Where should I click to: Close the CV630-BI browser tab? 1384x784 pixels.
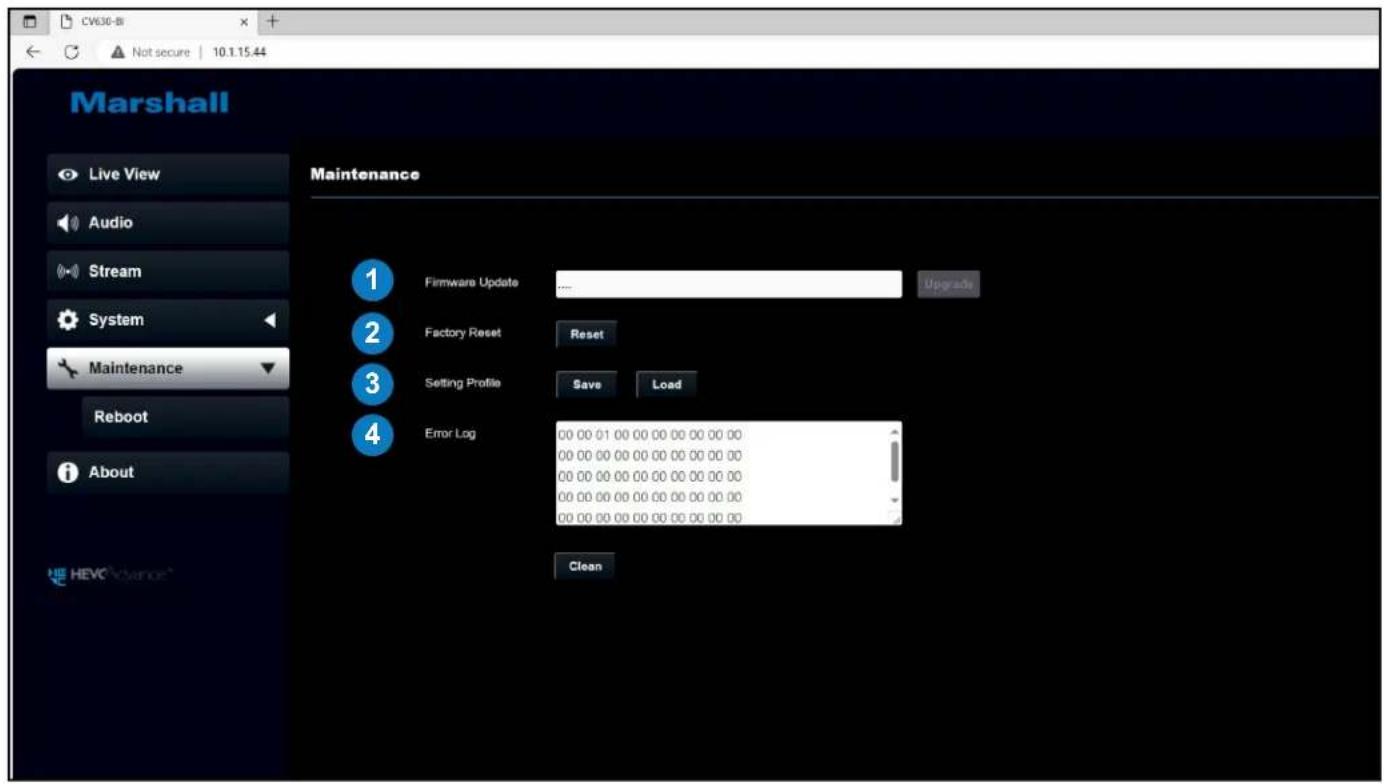[246, 21]
